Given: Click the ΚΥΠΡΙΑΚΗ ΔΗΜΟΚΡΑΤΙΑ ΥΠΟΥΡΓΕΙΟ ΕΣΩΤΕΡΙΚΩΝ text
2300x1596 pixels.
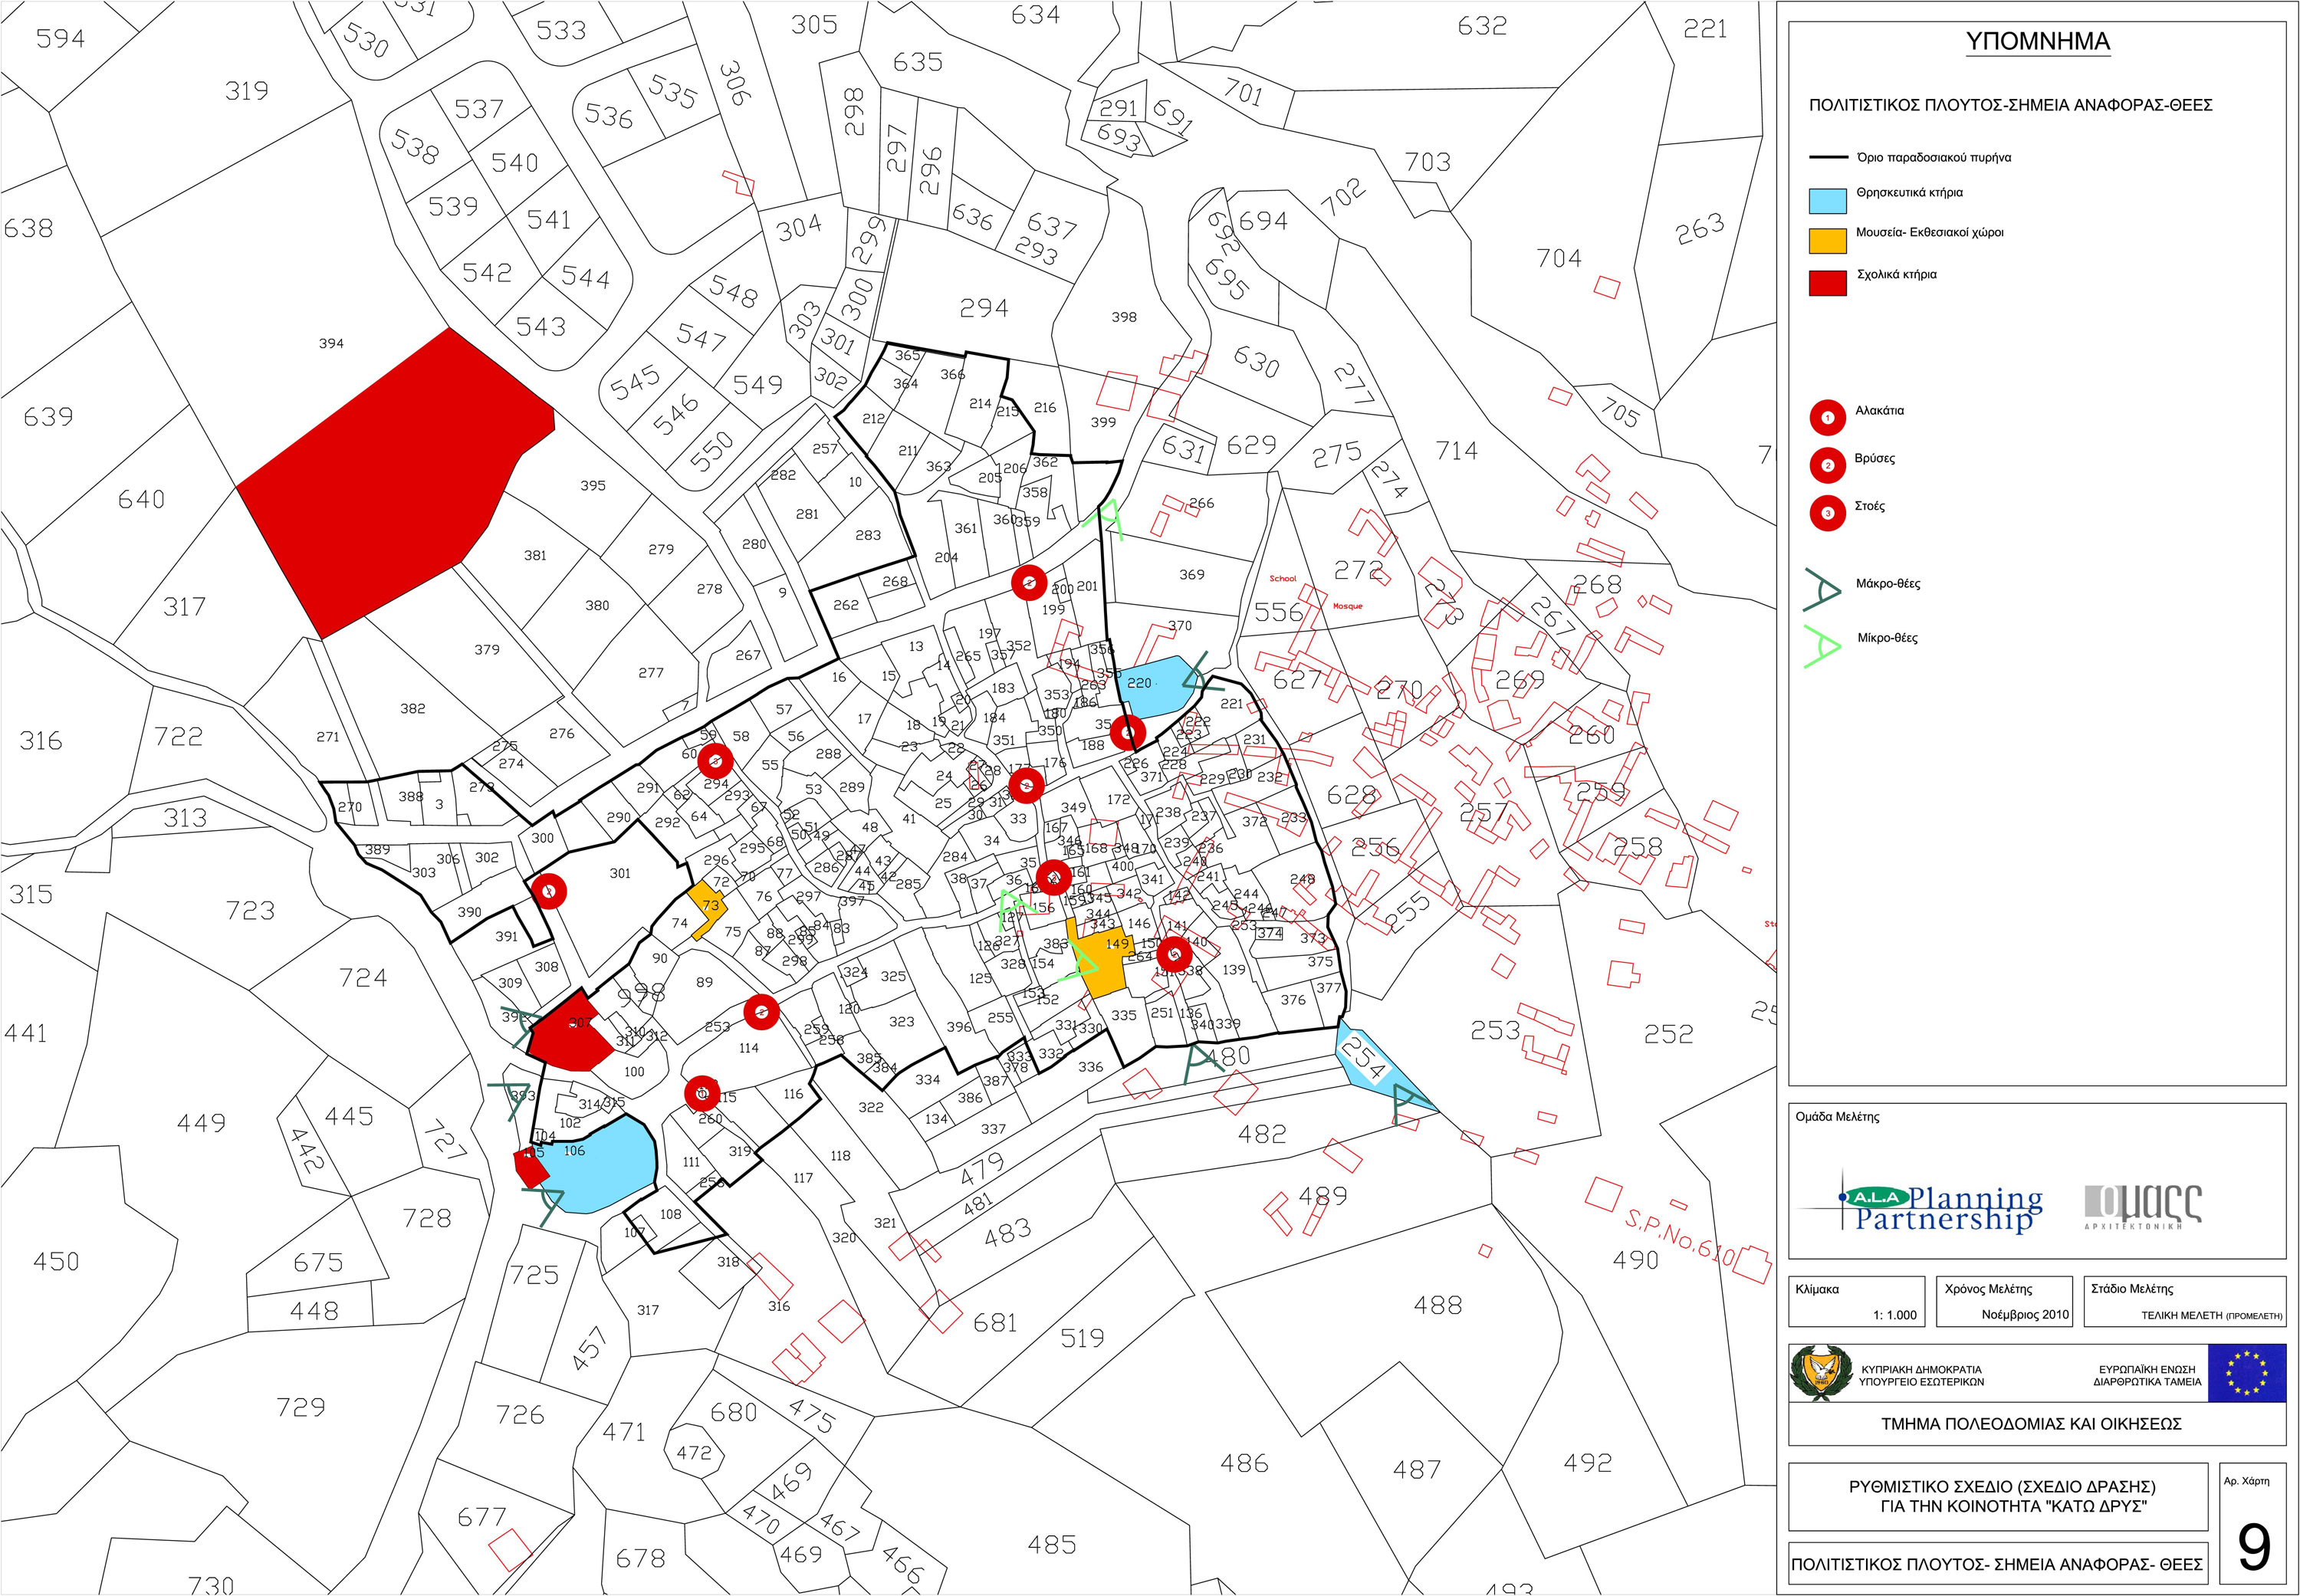Looking at the screenshot, I should click(1921, 1375).
